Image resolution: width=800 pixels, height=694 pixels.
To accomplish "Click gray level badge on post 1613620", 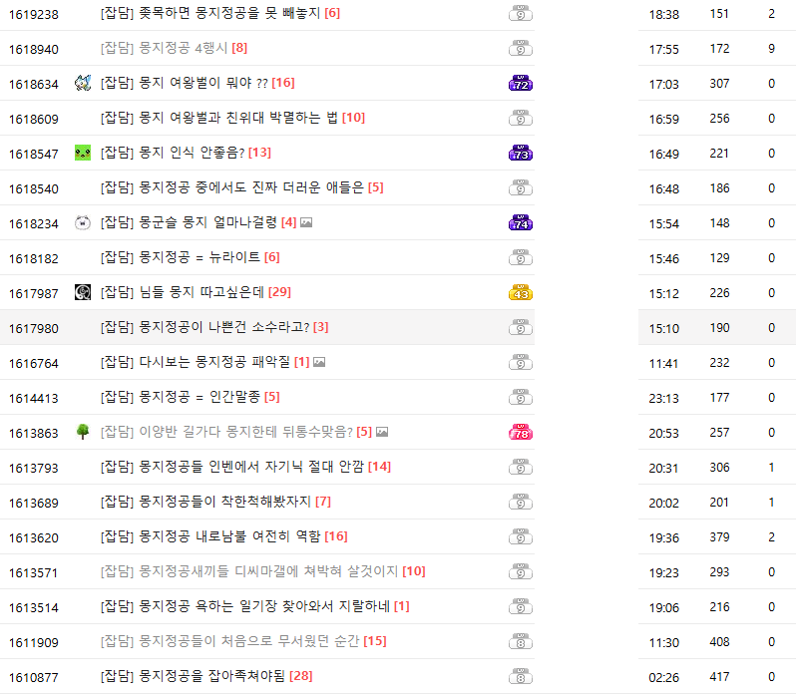I will (x=520, y=537).
